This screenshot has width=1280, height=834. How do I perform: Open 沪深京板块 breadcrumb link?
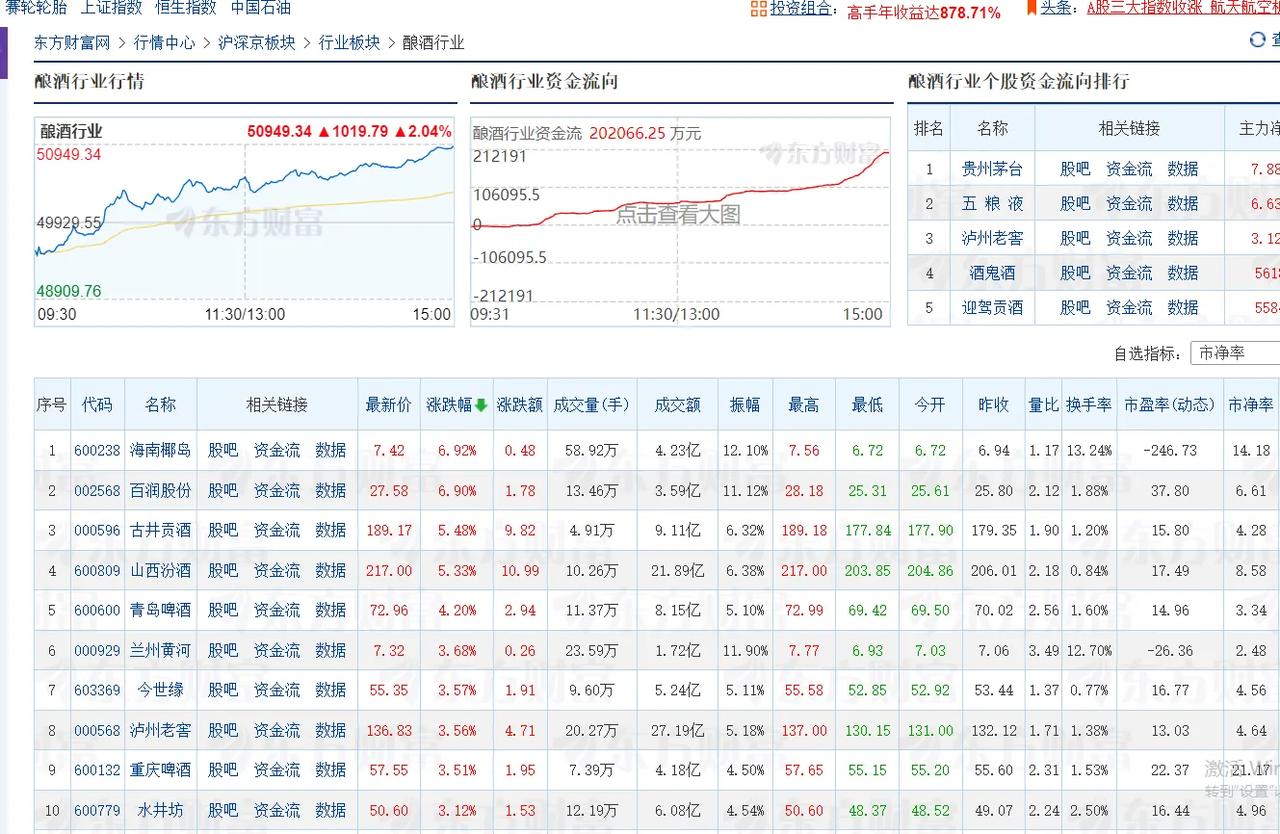pyautogui.click(x=257, y=43)
